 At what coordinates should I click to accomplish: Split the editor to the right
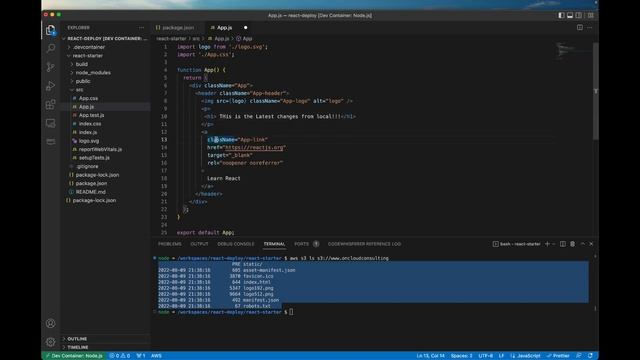[580, 28]
